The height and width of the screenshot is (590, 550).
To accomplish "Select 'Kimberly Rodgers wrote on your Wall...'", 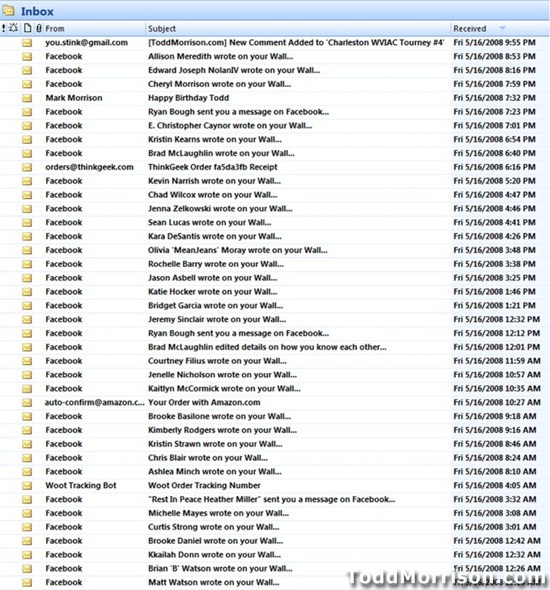I will click(x=222, y=430).
